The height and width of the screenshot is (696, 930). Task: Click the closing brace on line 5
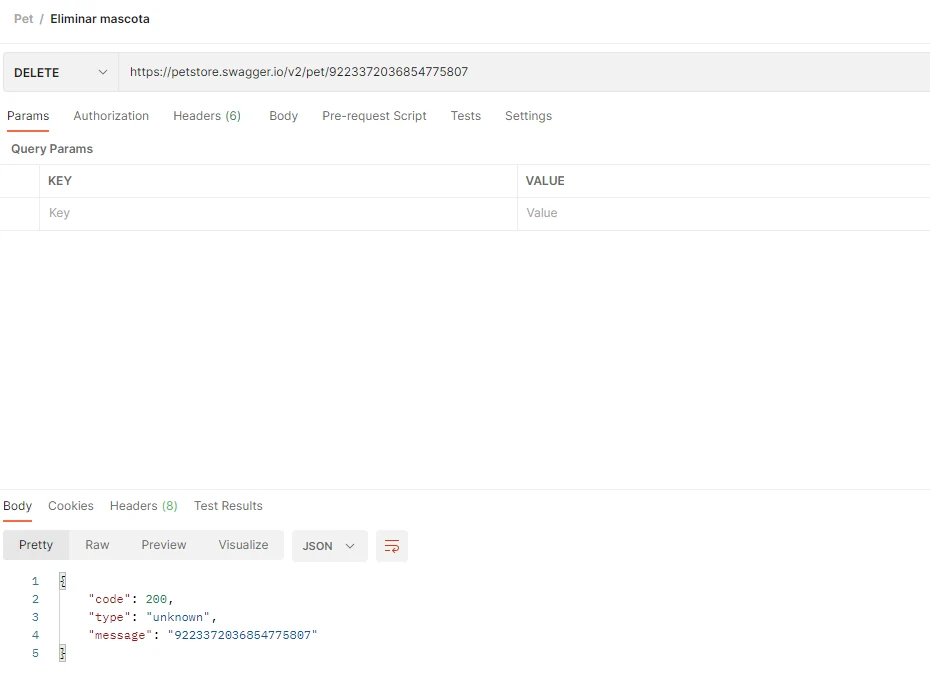(63, 653)
